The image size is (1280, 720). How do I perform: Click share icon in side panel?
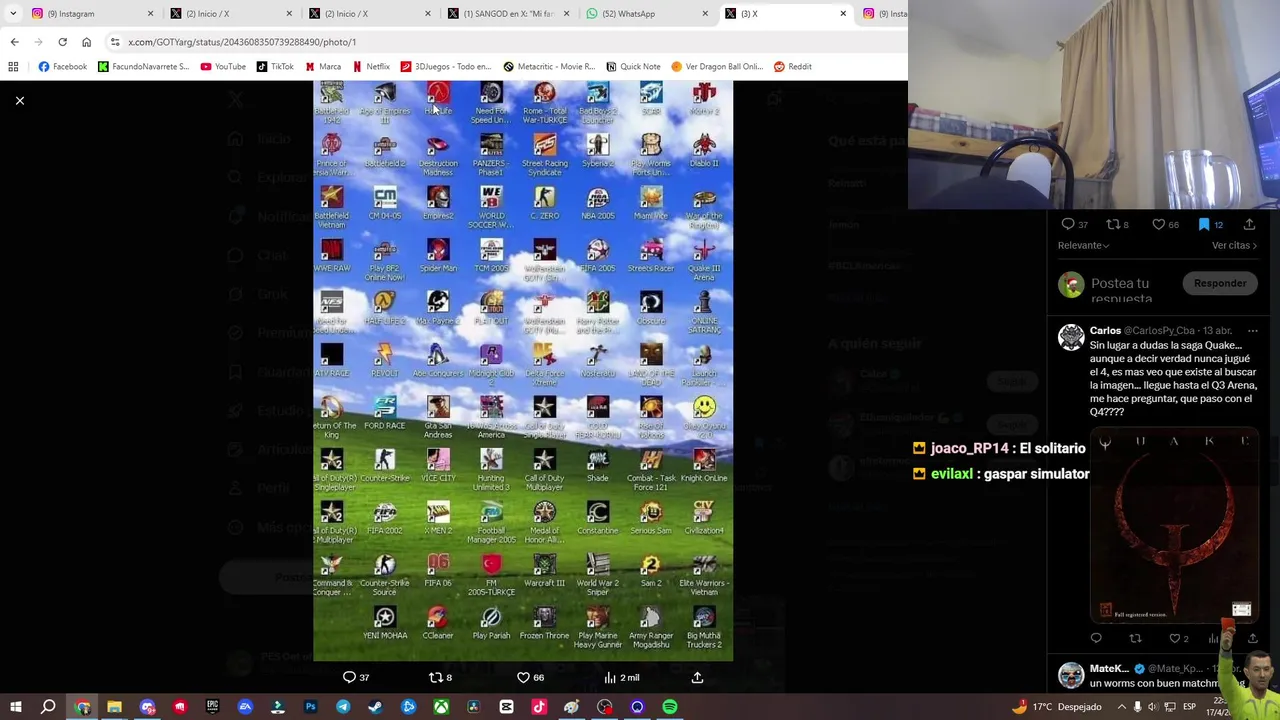(x=1249, y=225)
